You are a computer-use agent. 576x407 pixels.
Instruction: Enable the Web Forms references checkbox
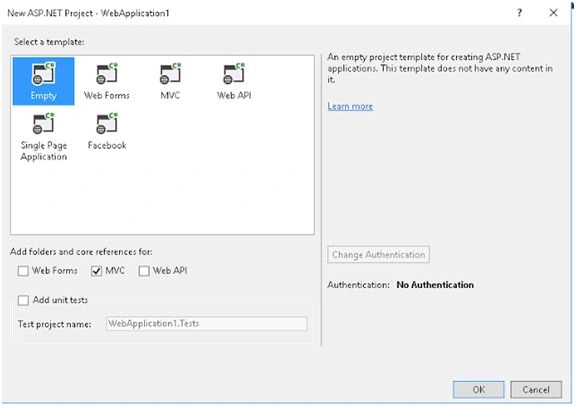coord(23,271)
